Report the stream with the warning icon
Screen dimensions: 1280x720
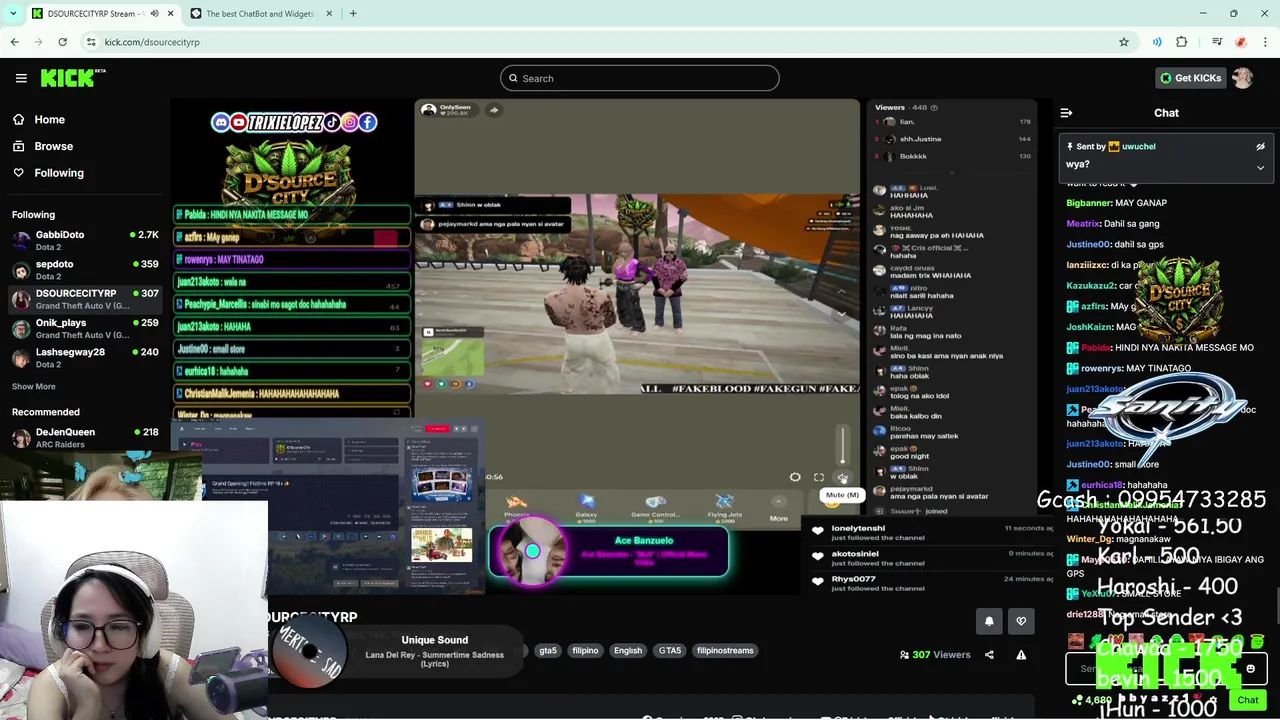(1021, 655)
